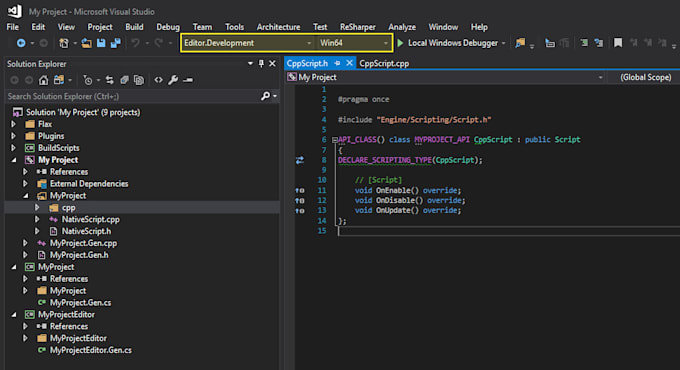Open the Build menu
The width and height of the screenshot is (680, 370).
(x=134, y=27)
